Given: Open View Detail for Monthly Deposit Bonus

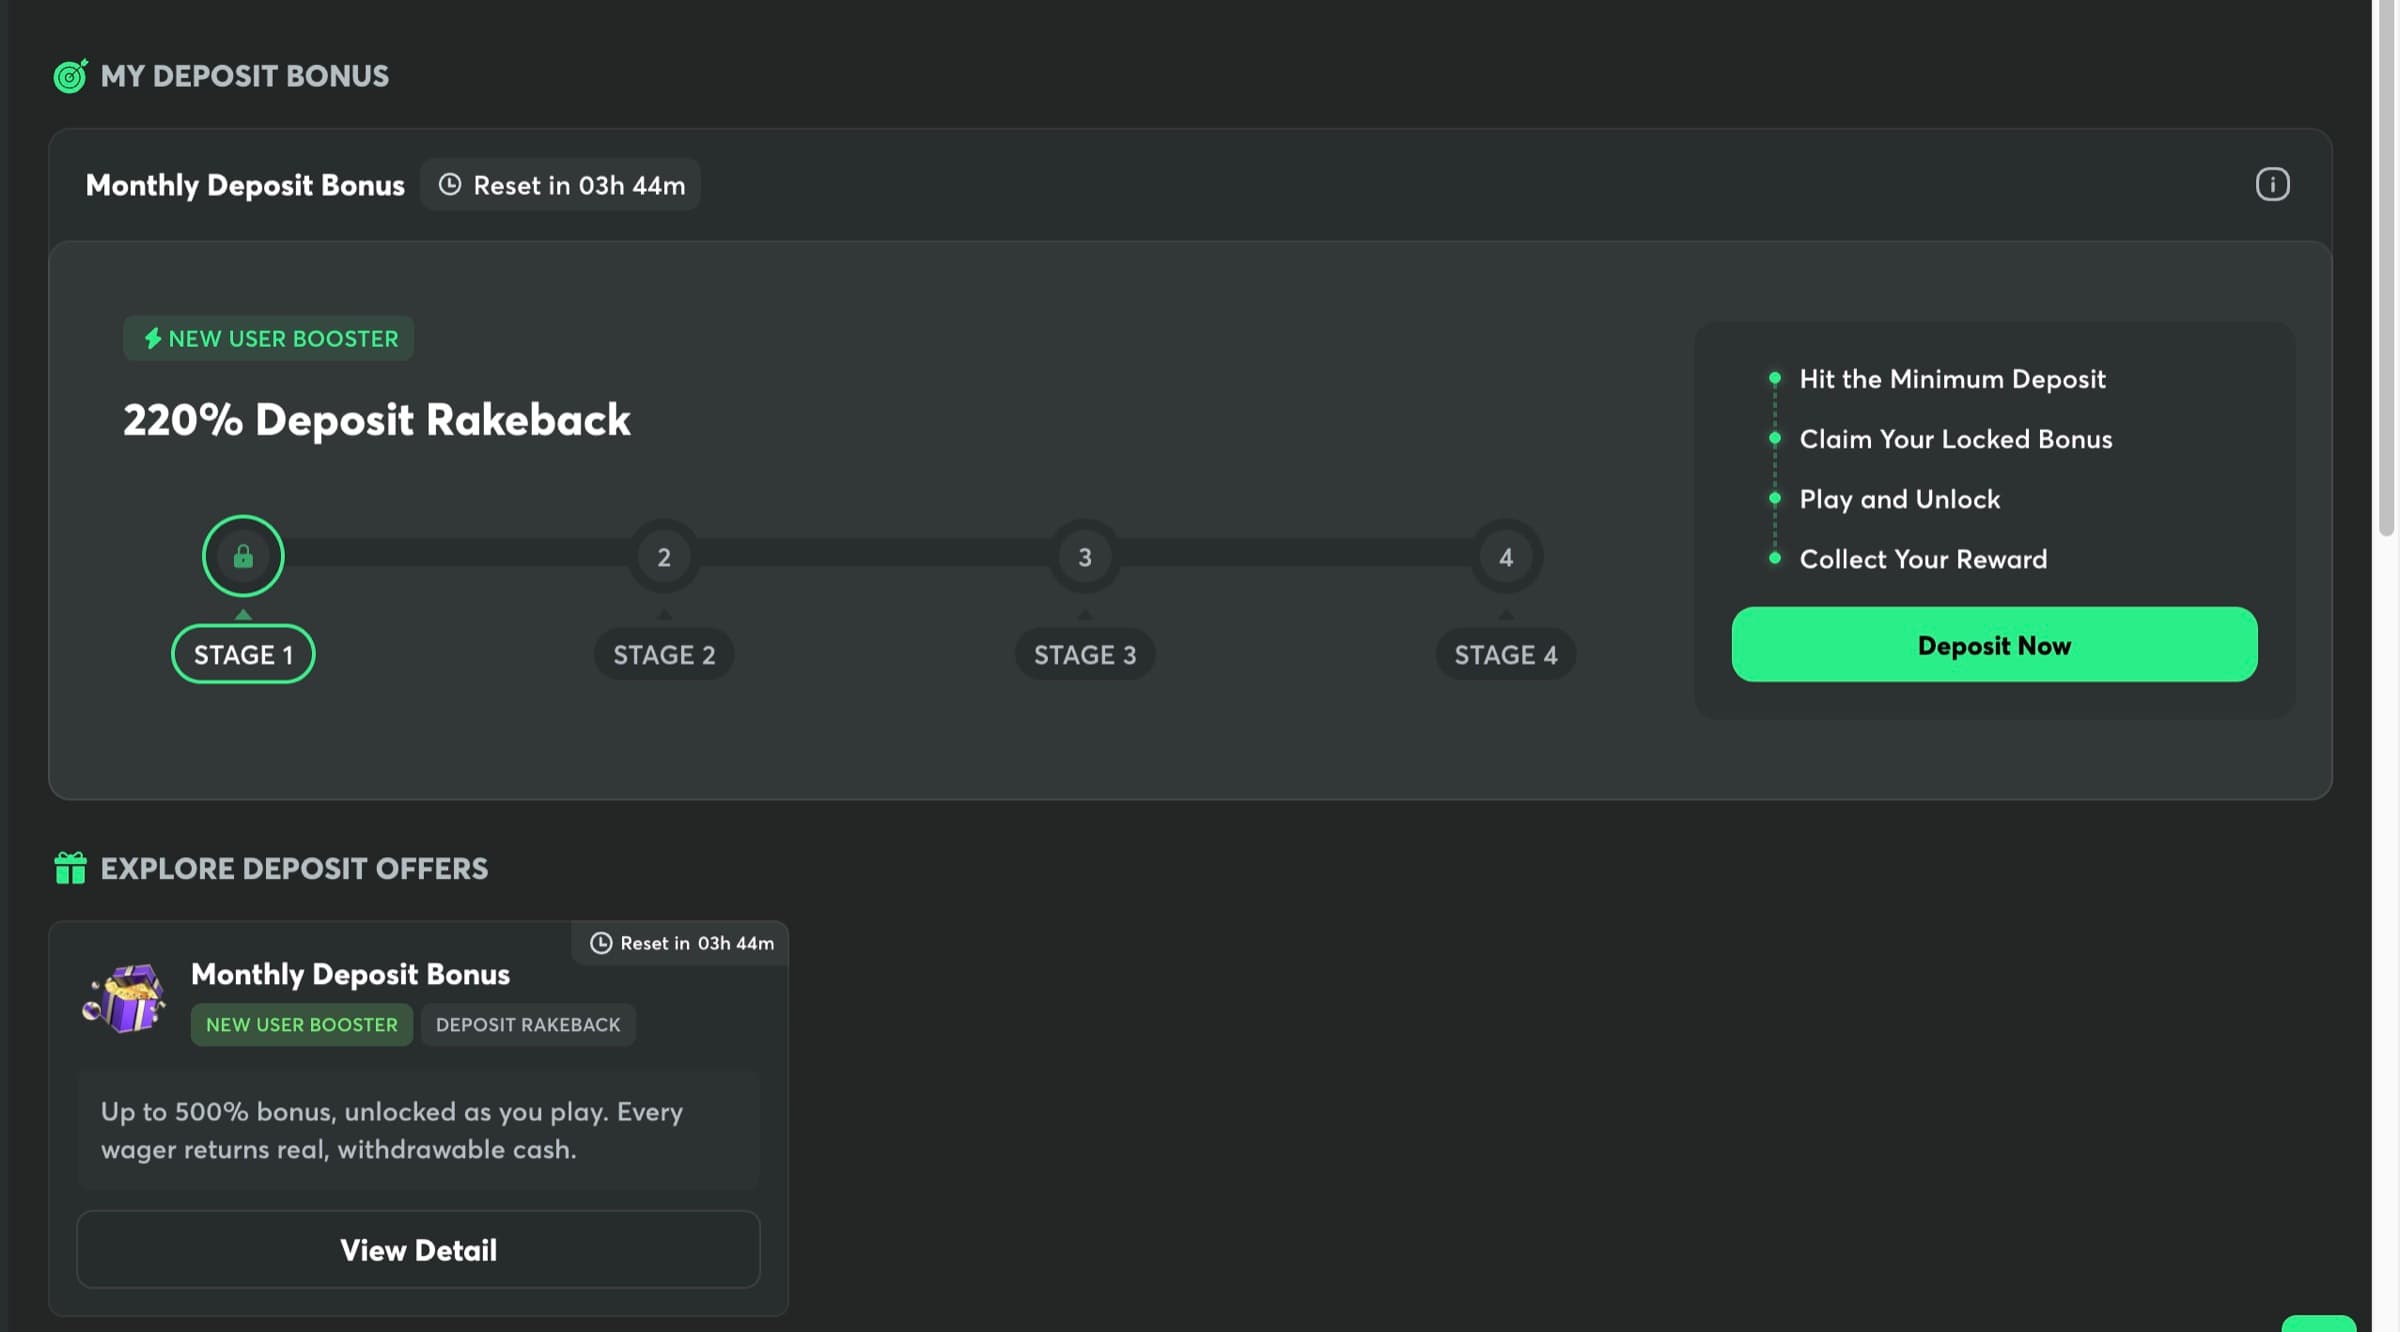Looking at the screenshot, I should click(x=418, y=1250).
